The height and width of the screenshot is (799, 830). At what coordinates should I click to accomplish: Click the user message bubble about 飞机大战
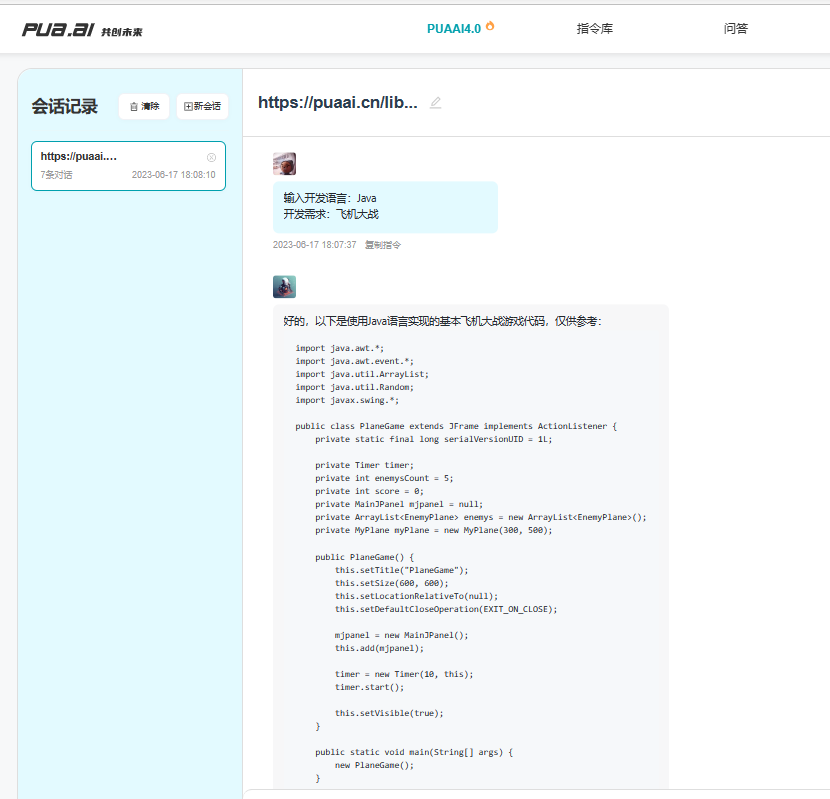385,206
